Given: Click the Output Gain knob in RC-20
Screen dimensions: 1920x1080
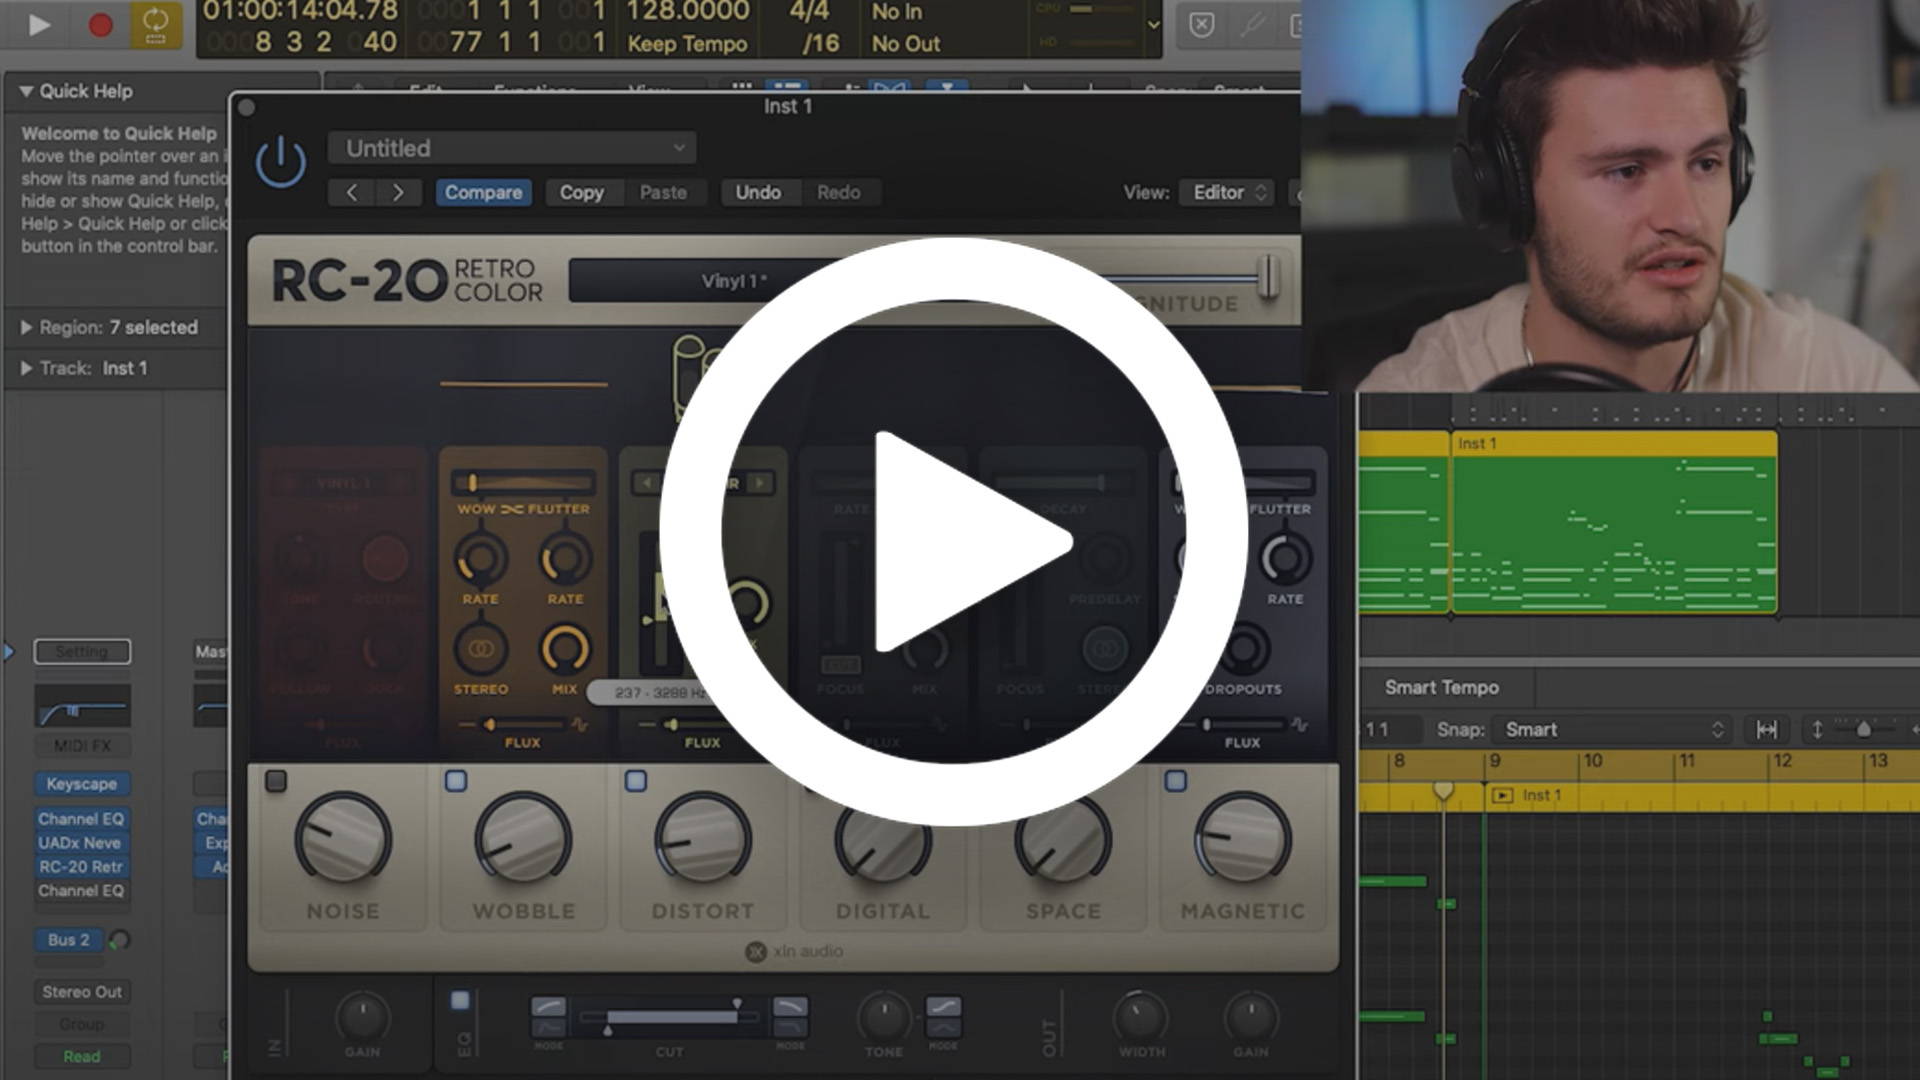Looking at the screenshot, I should [1250, 1017].
